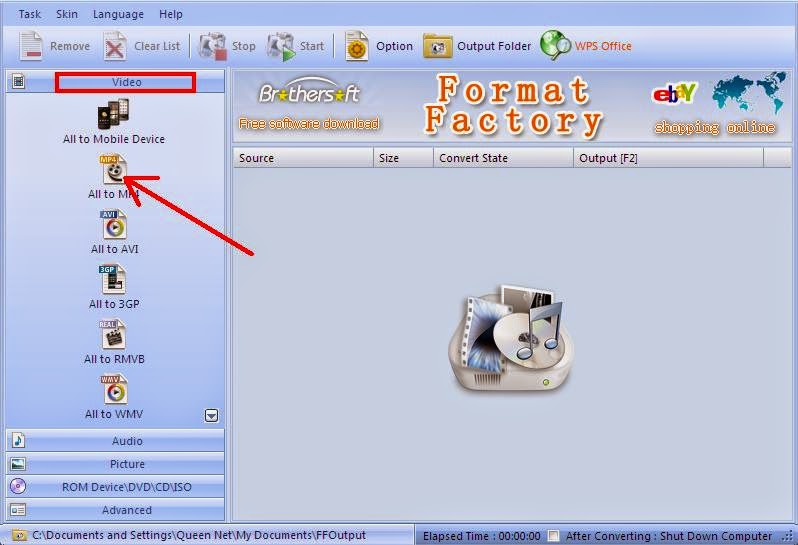Screen dimensions: 798x545
Task: Stop the conversion with Stop icon
Action: pyautogui.click(x=212, y=46)
